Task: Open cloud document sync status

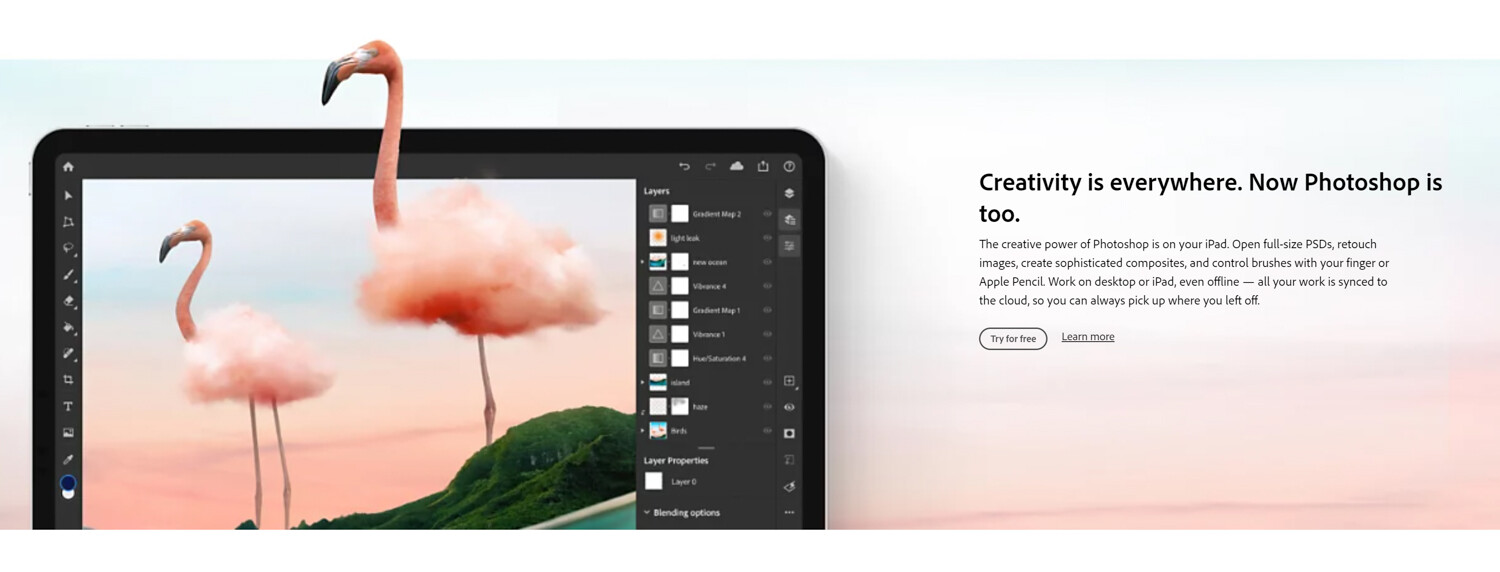Action: (x=737, y=166)
